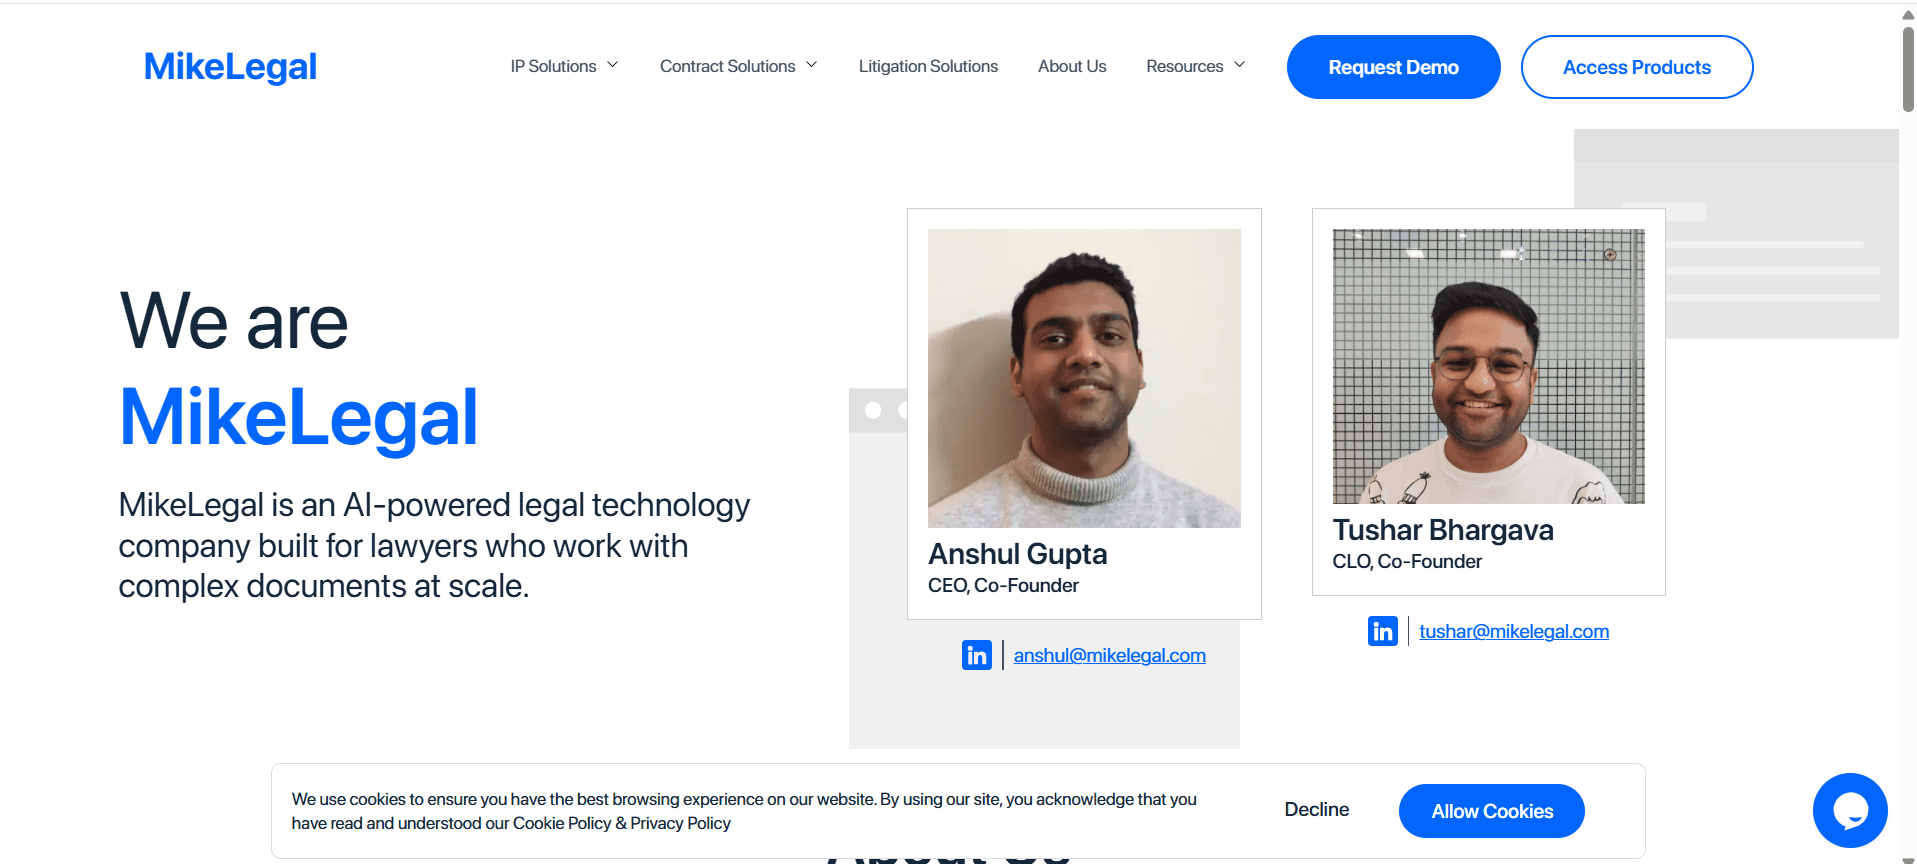This screenshot has width=1917, height=864.
Task: Open Anshul Gupta's LinkedIn icon
Action: 976,655
